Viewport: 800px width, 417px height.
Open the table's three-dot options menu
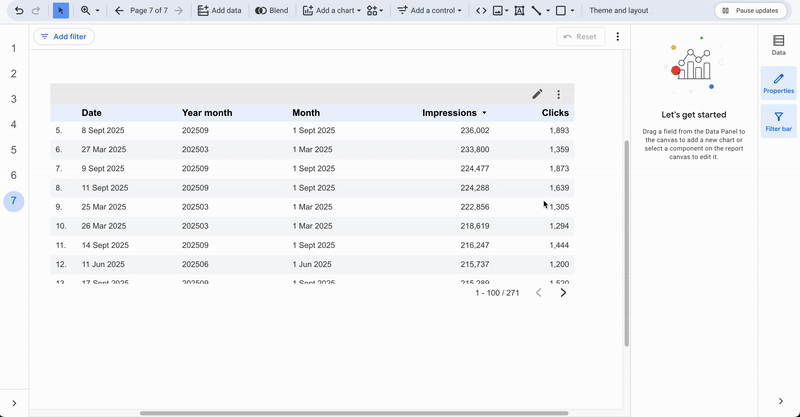[x=559, y=94]
